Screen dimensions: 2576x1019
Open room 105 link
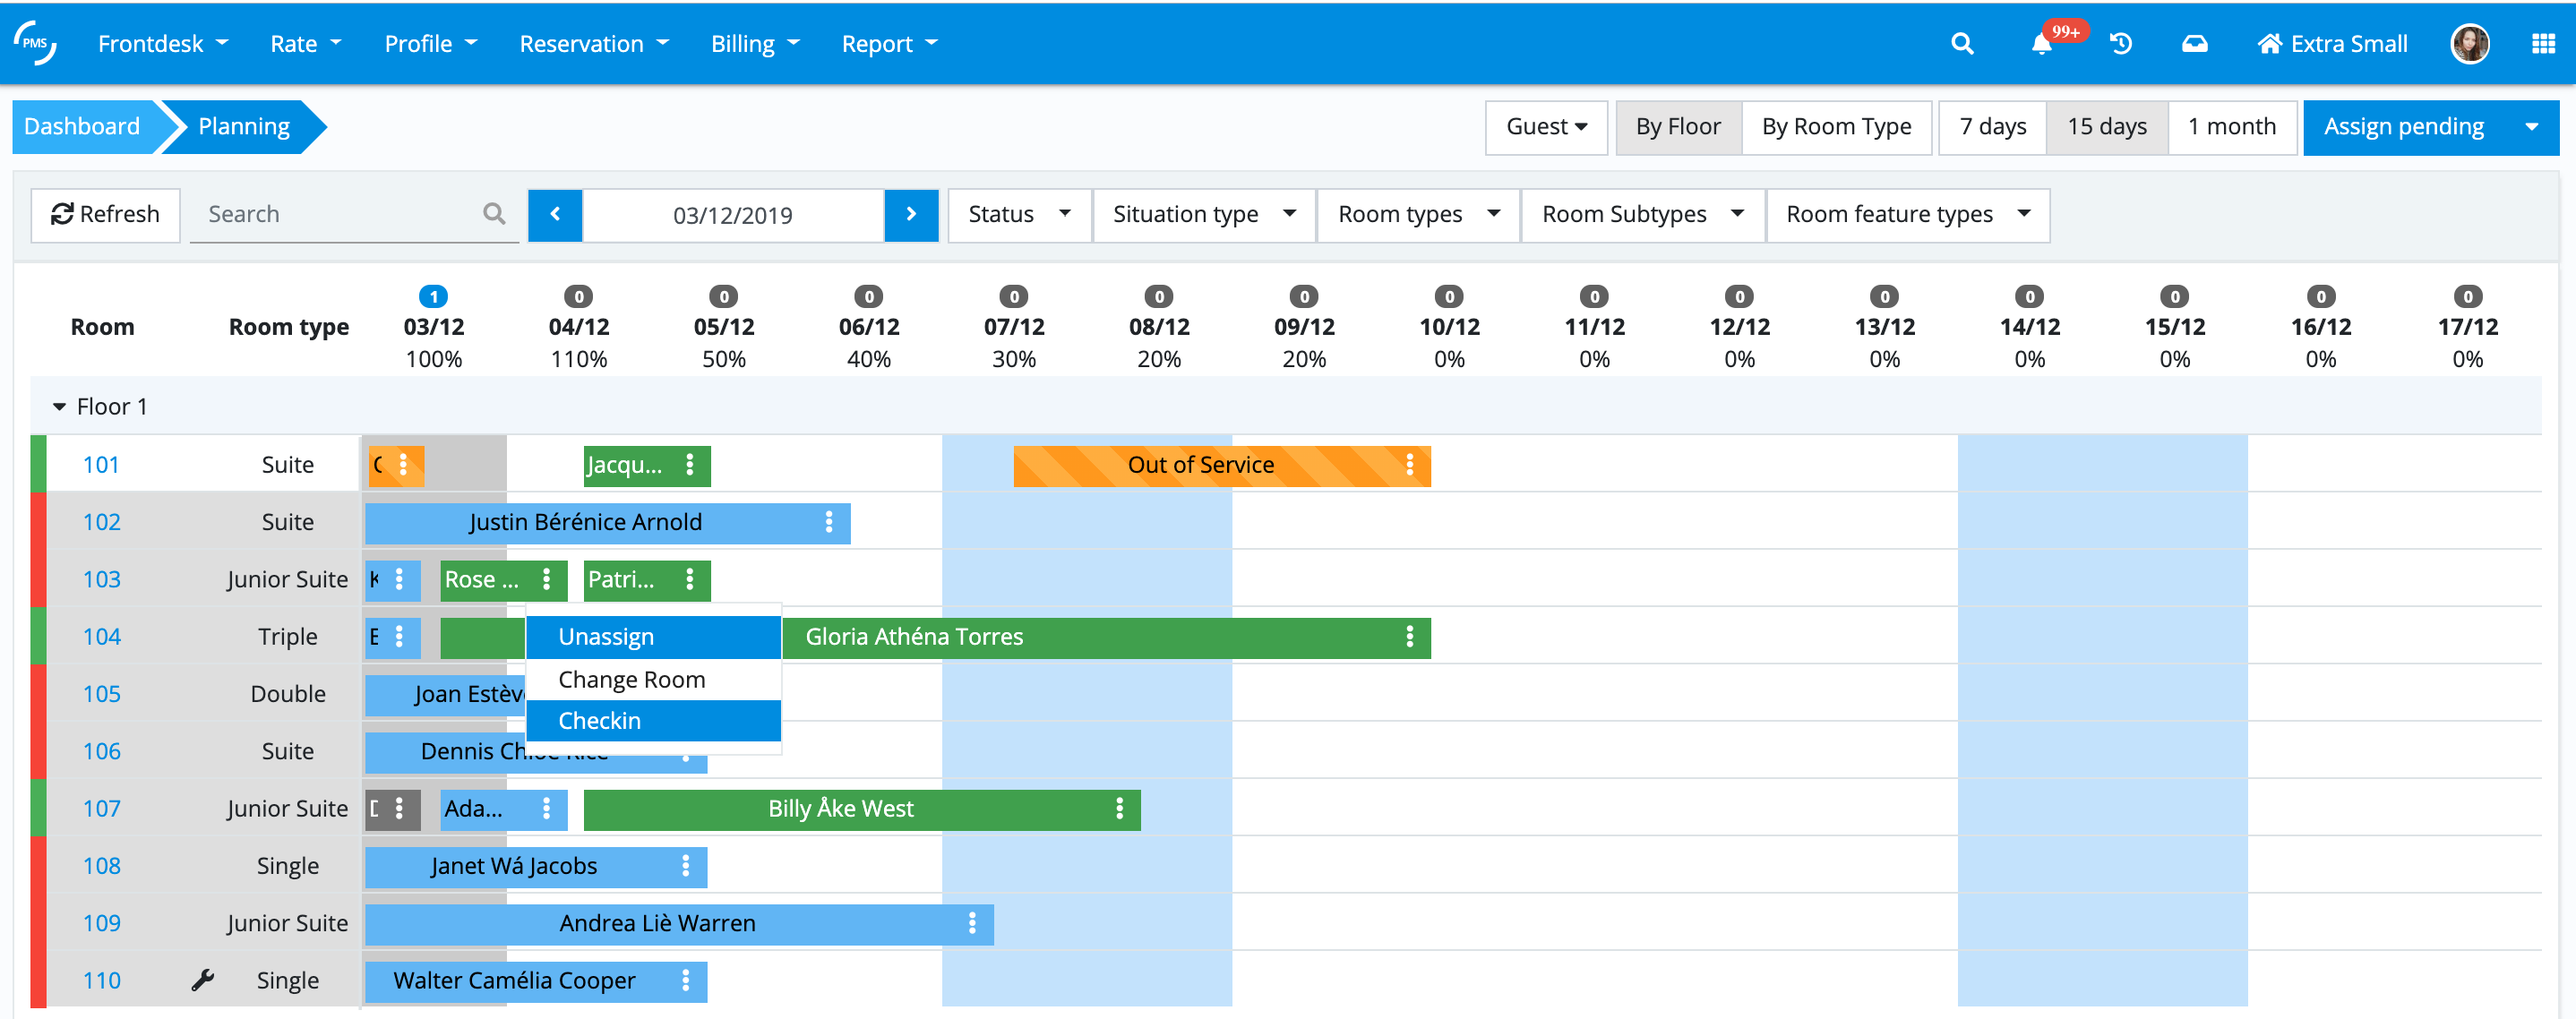pyautogui.click(x=101, y=694)
